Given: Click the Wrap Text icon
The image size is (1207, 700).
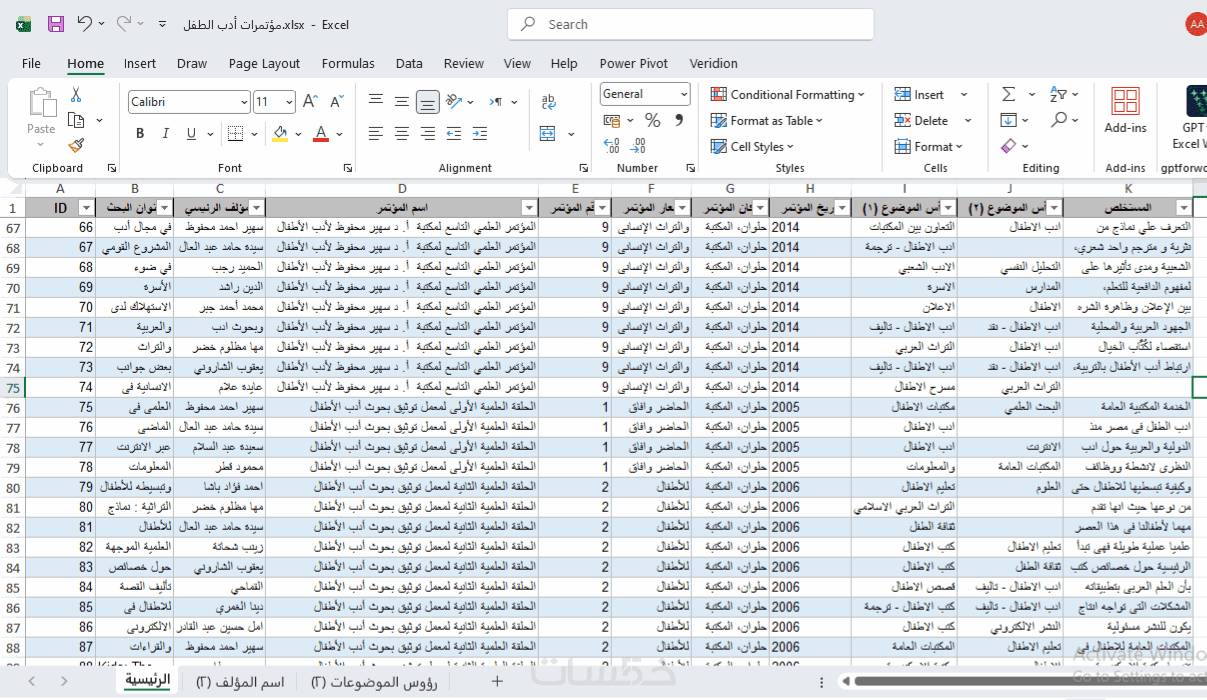Looking at the screenshot, I should 548,102.
